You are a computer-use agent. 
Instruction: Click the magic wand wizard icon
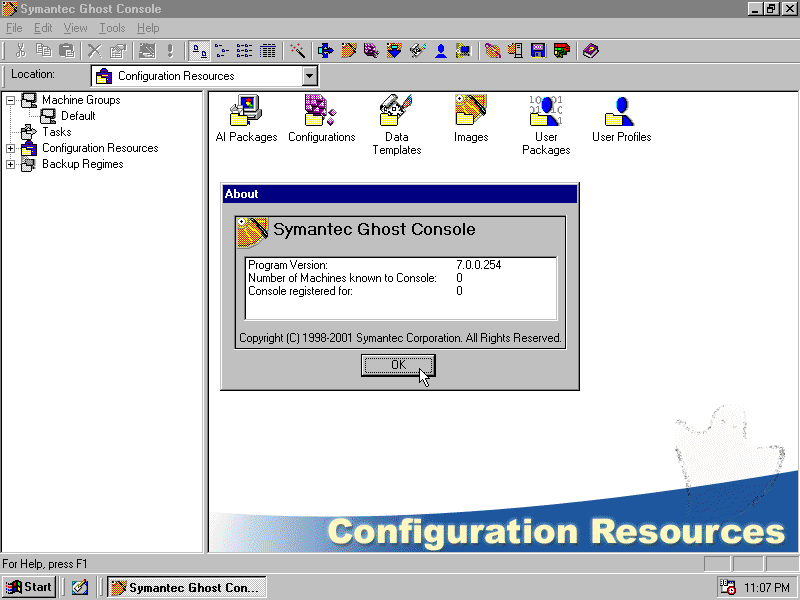[297, 51]
